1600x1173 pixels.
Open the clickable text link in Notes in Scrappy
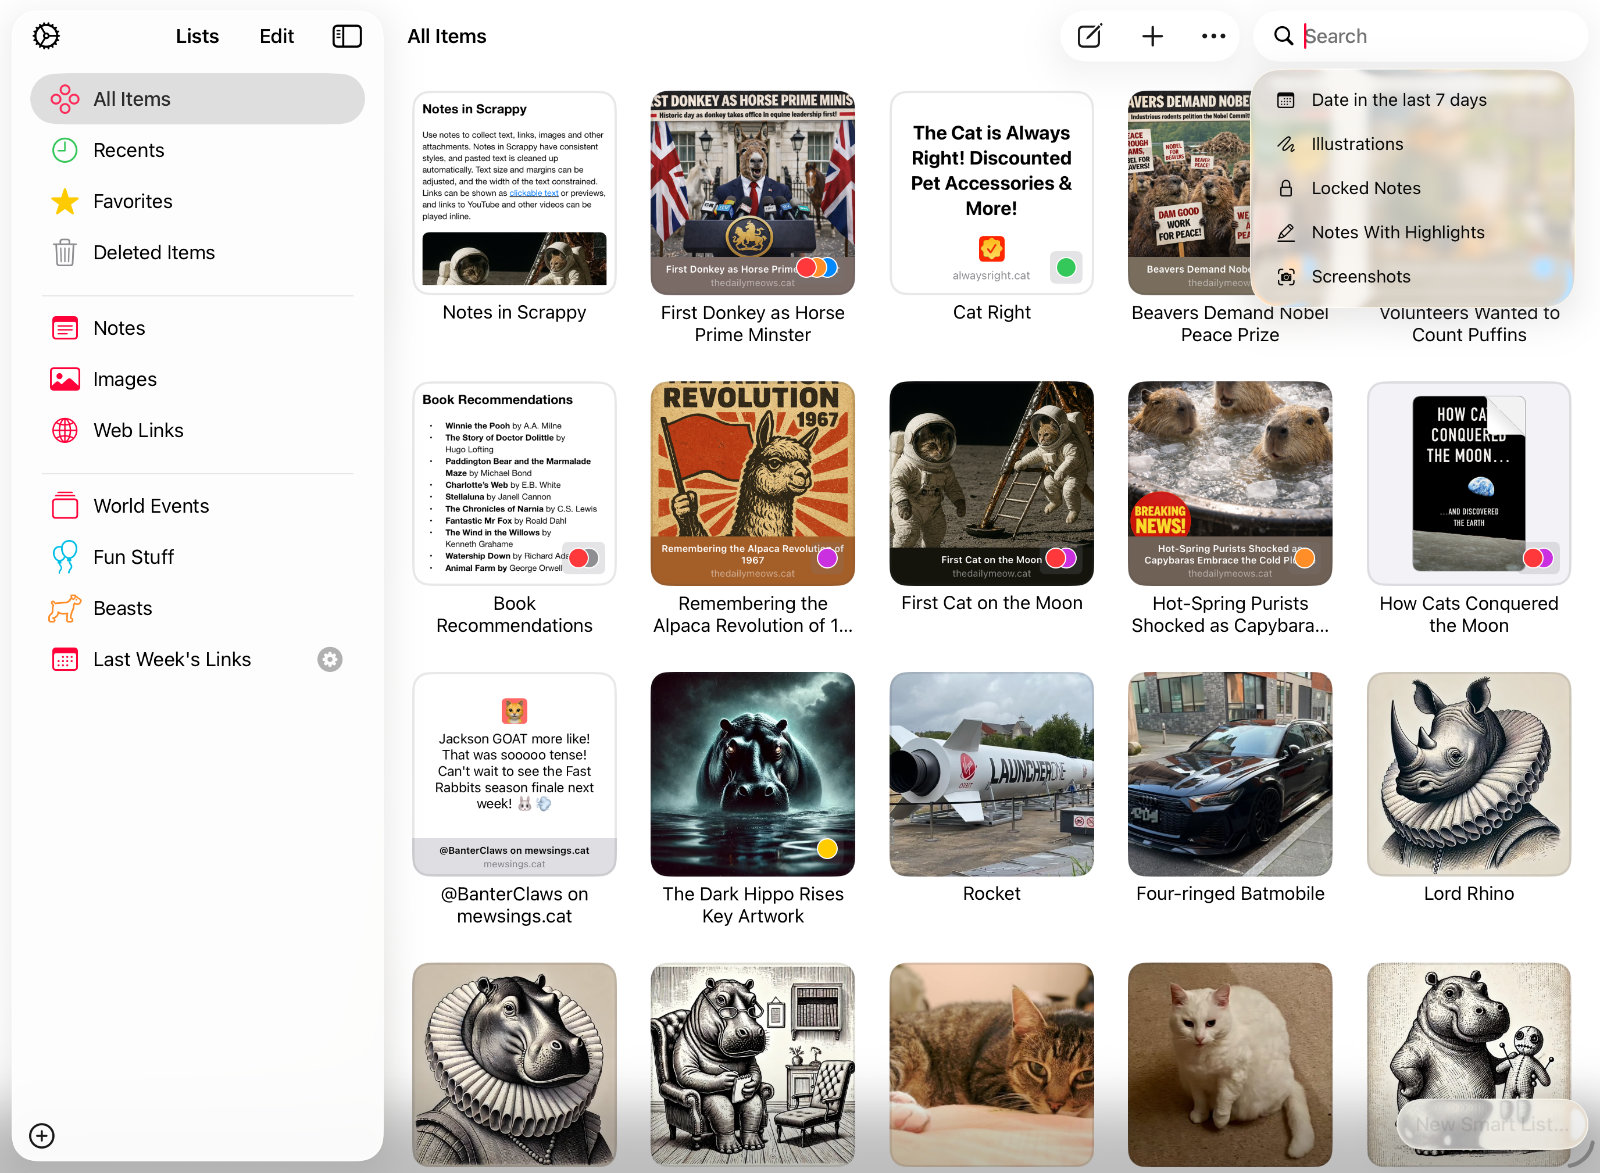pos(535,192)
